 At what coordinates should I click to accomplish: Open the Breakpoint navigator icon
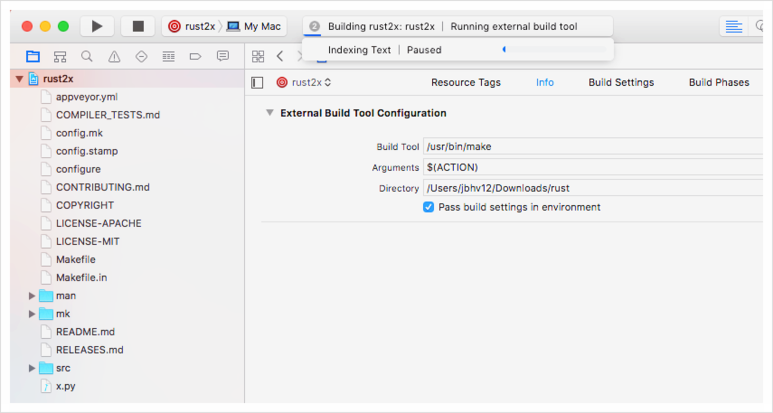coord(195,56)
